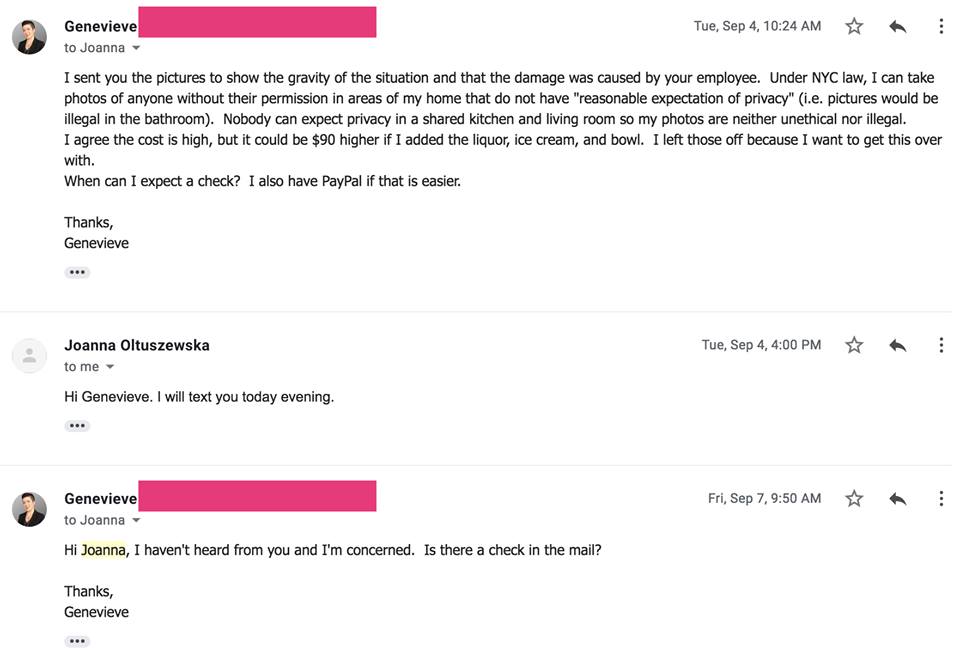Viewport: 960px width, 665px height.
Task: Reply to Joanna Oltuszewska's 4:00 PM message
Action: (x=897, y=345)
